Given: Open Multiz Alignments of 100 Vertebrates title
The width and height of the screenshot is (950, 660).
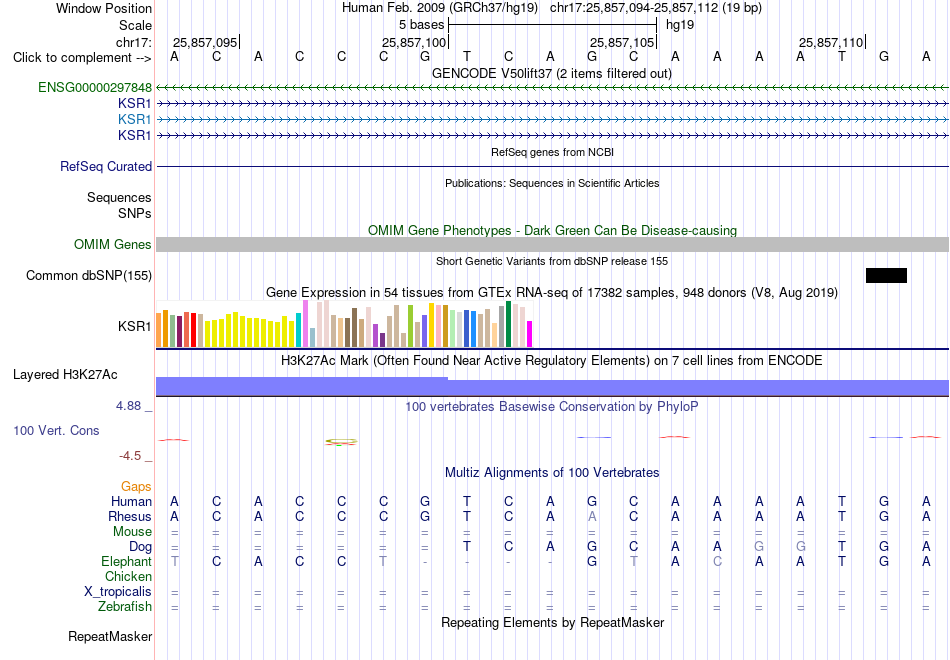Looking at the screenshot, I should 552,473.
